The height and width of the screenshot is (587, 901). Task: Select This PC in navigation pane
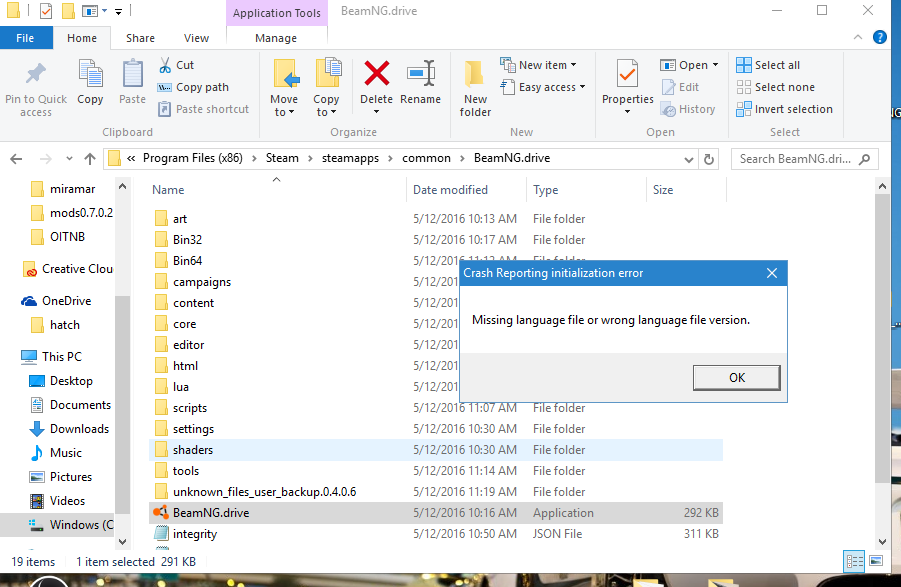(52, 357)
